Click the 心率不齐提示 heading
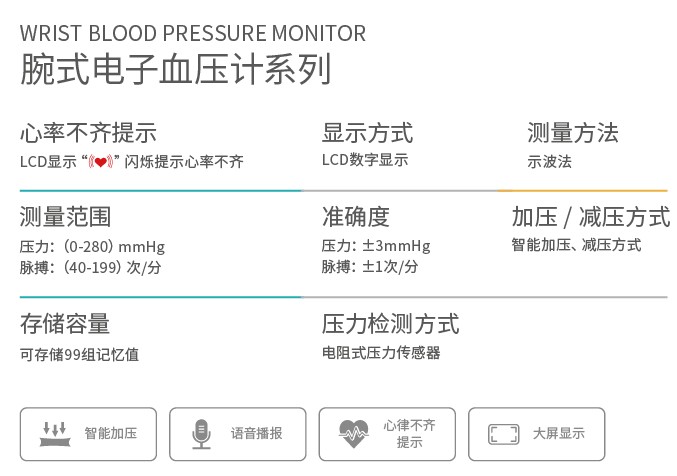Screen dimensions: 677x476 pyautogui.click(x=88, y=133)
